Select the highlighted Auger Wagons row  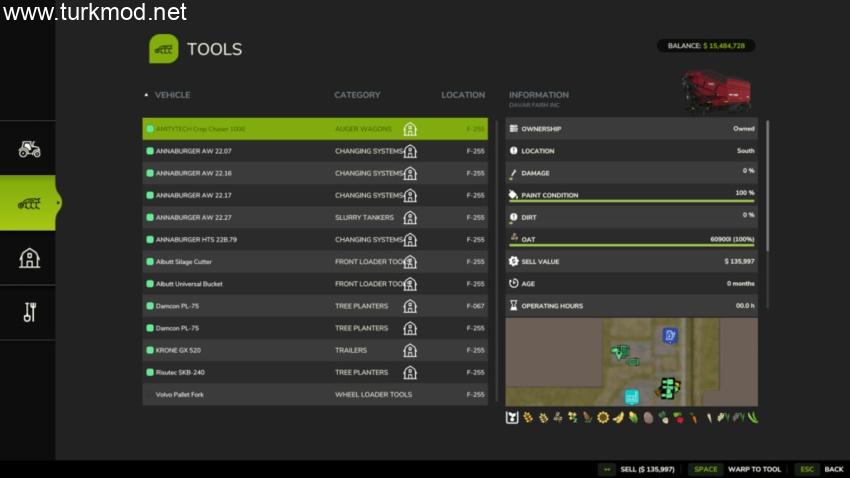(x=315, y=129)
